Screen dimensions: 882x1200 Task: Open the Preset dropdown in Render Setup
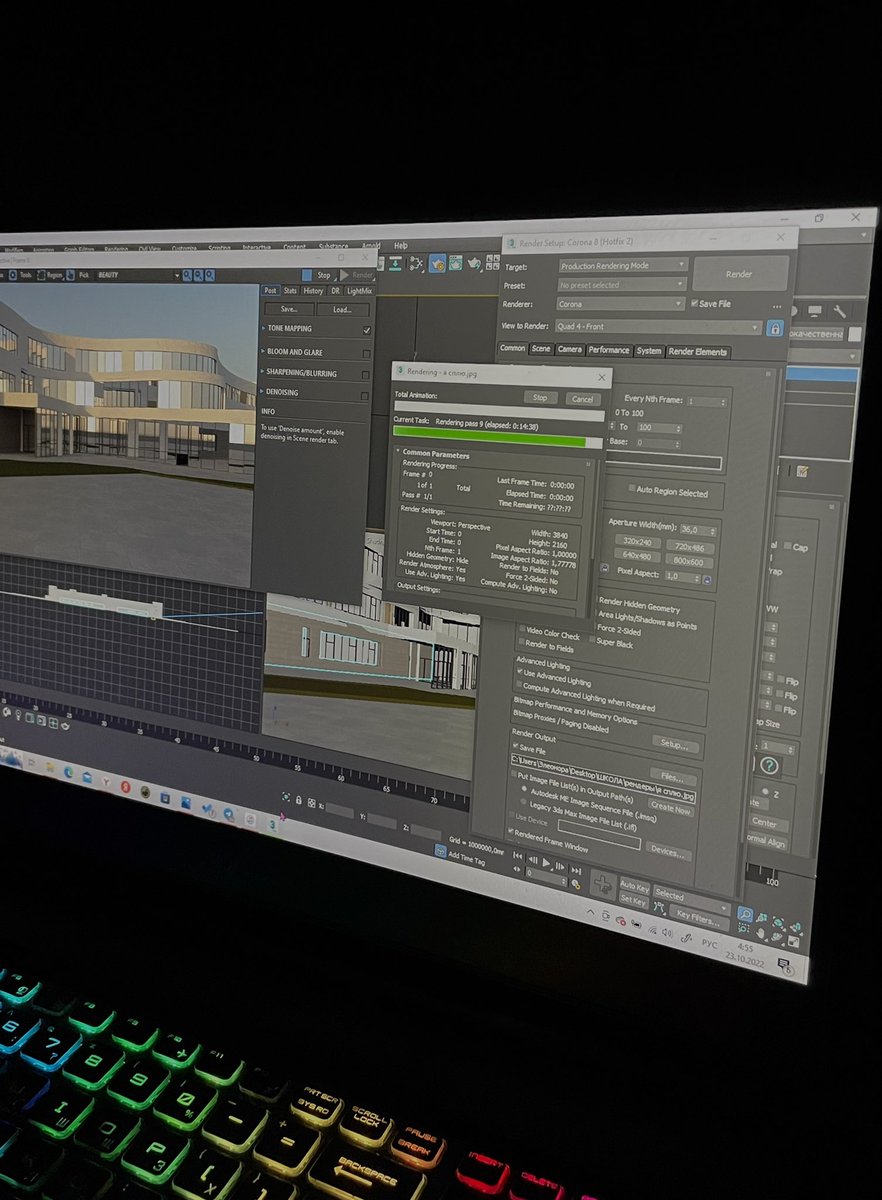[x=622, y=285]
